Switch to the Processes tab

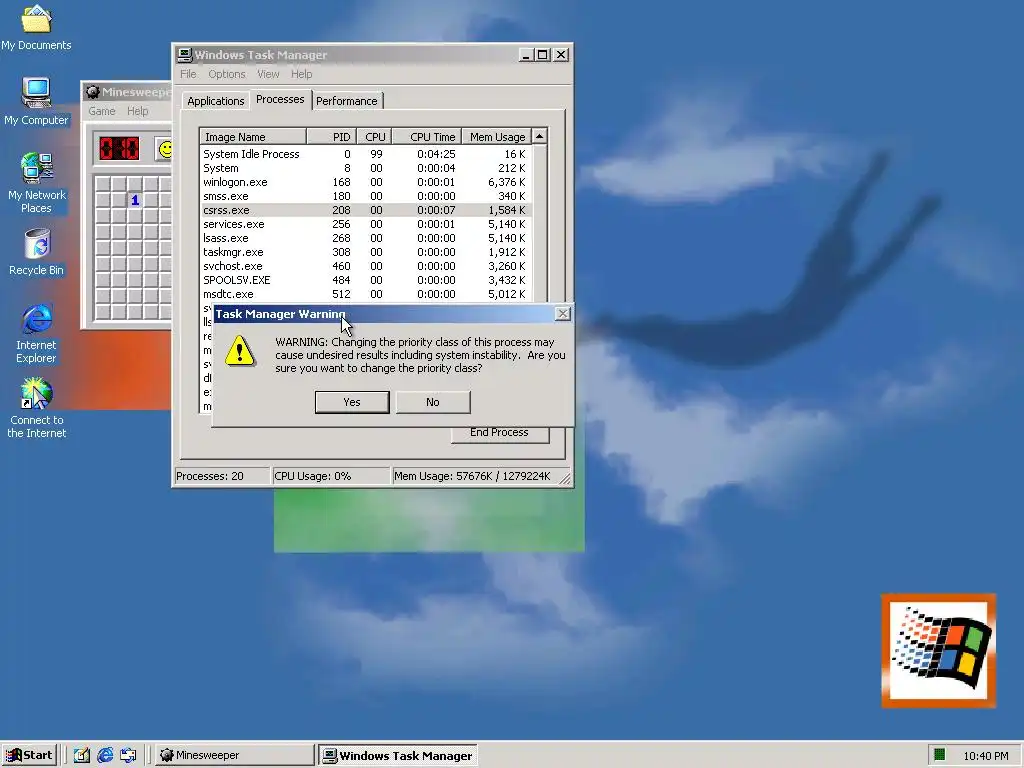click(x=280, y=99)
